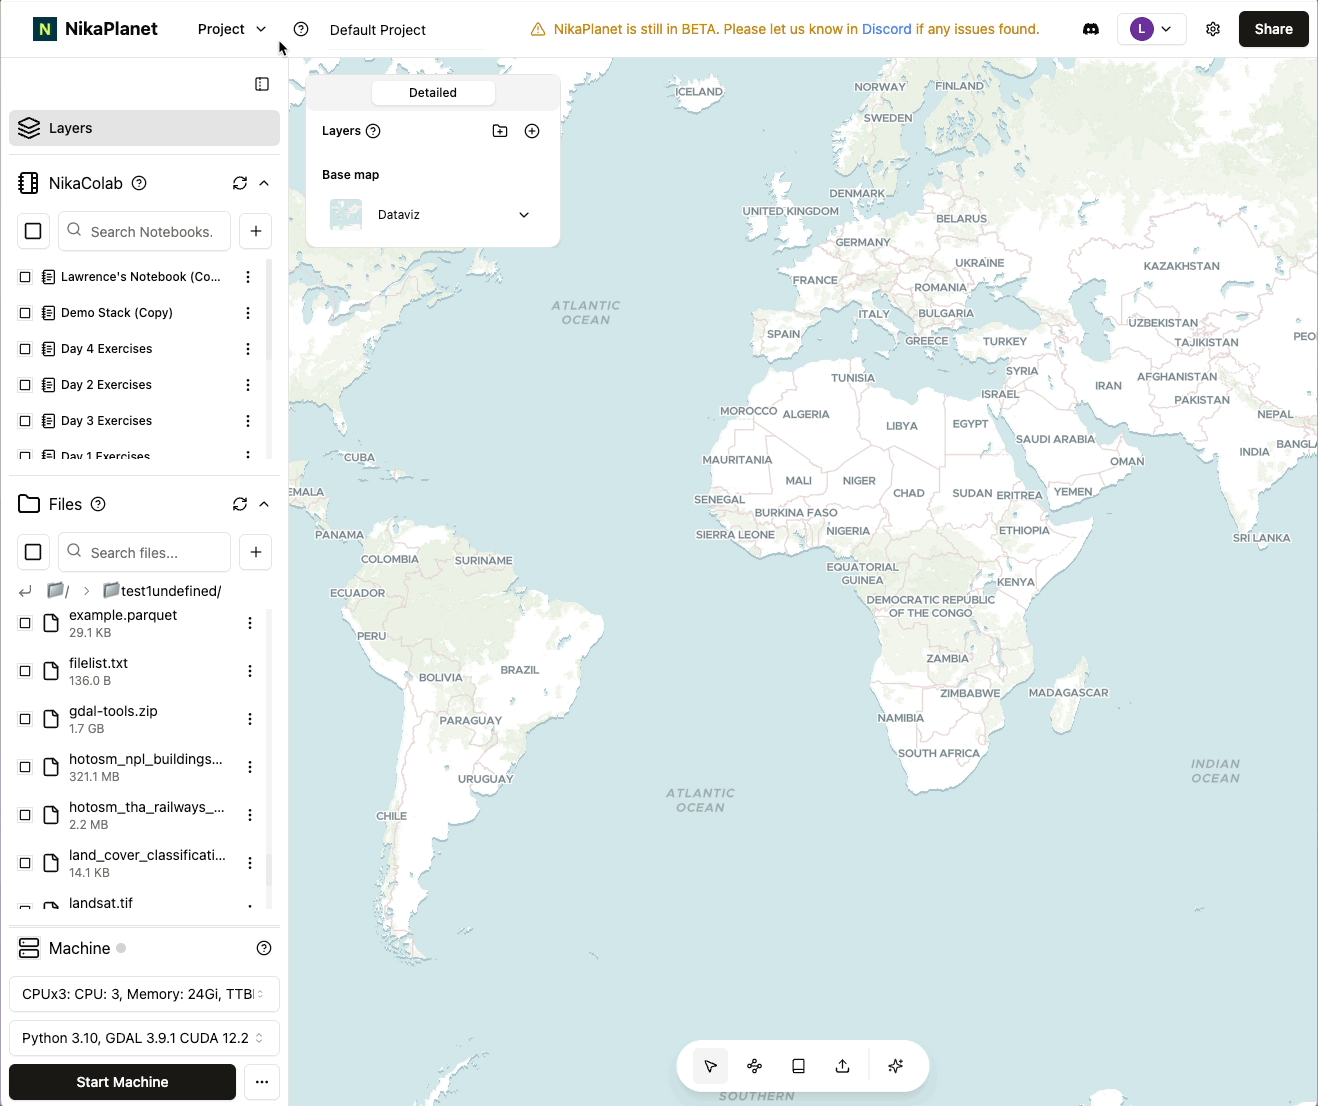Image resolution: width=1318 pixels, height=1106 pixels.
Task: Open the settings gear icon
Action: click(1213, 29)
